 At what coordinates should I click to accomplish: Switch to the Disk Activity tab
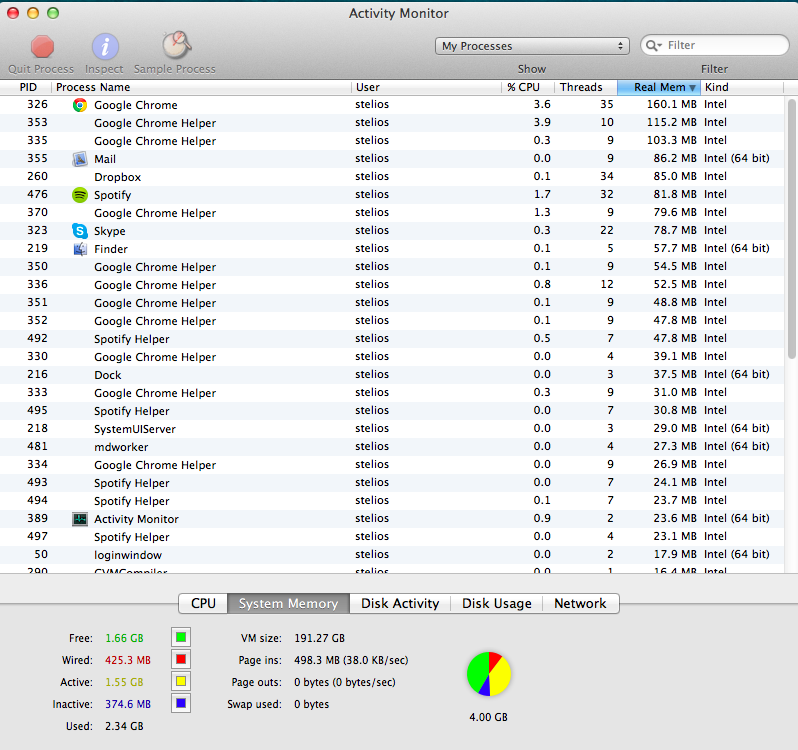400,603
